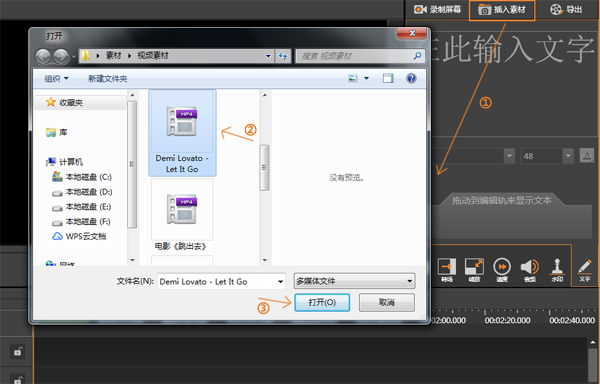This screenshot has width=600, height=384.
Task: Click the 导出 export button
Action: (x=566, y=10)
